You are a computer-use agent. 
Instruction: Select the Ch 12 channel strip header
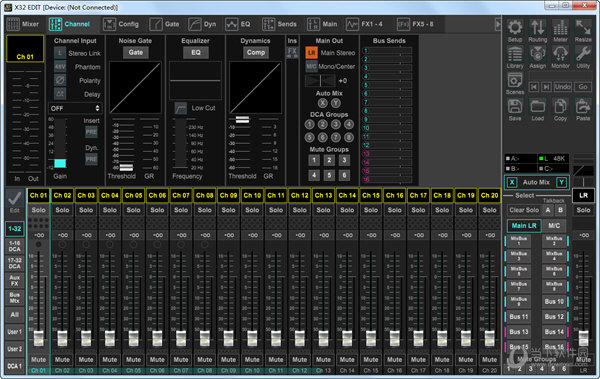click(300, 195)
